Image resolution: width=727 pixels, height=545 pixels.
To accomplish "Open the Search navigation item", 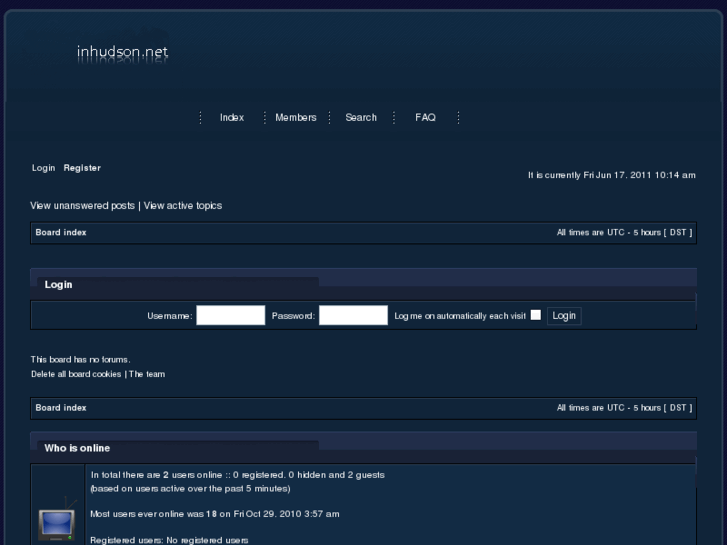I will point(361,117).
